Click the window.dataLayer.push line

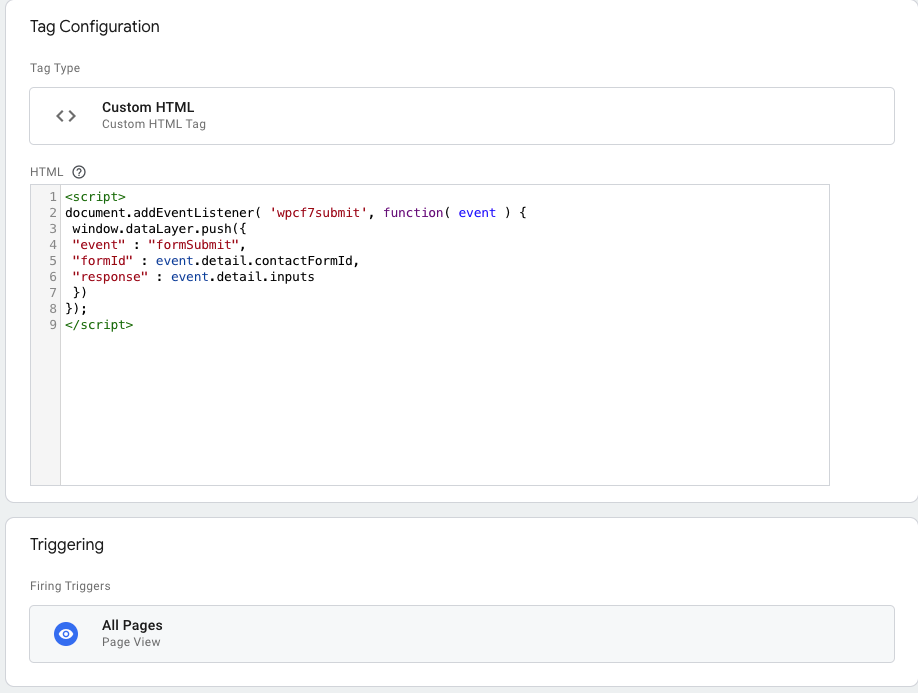(x=159, y=229)
